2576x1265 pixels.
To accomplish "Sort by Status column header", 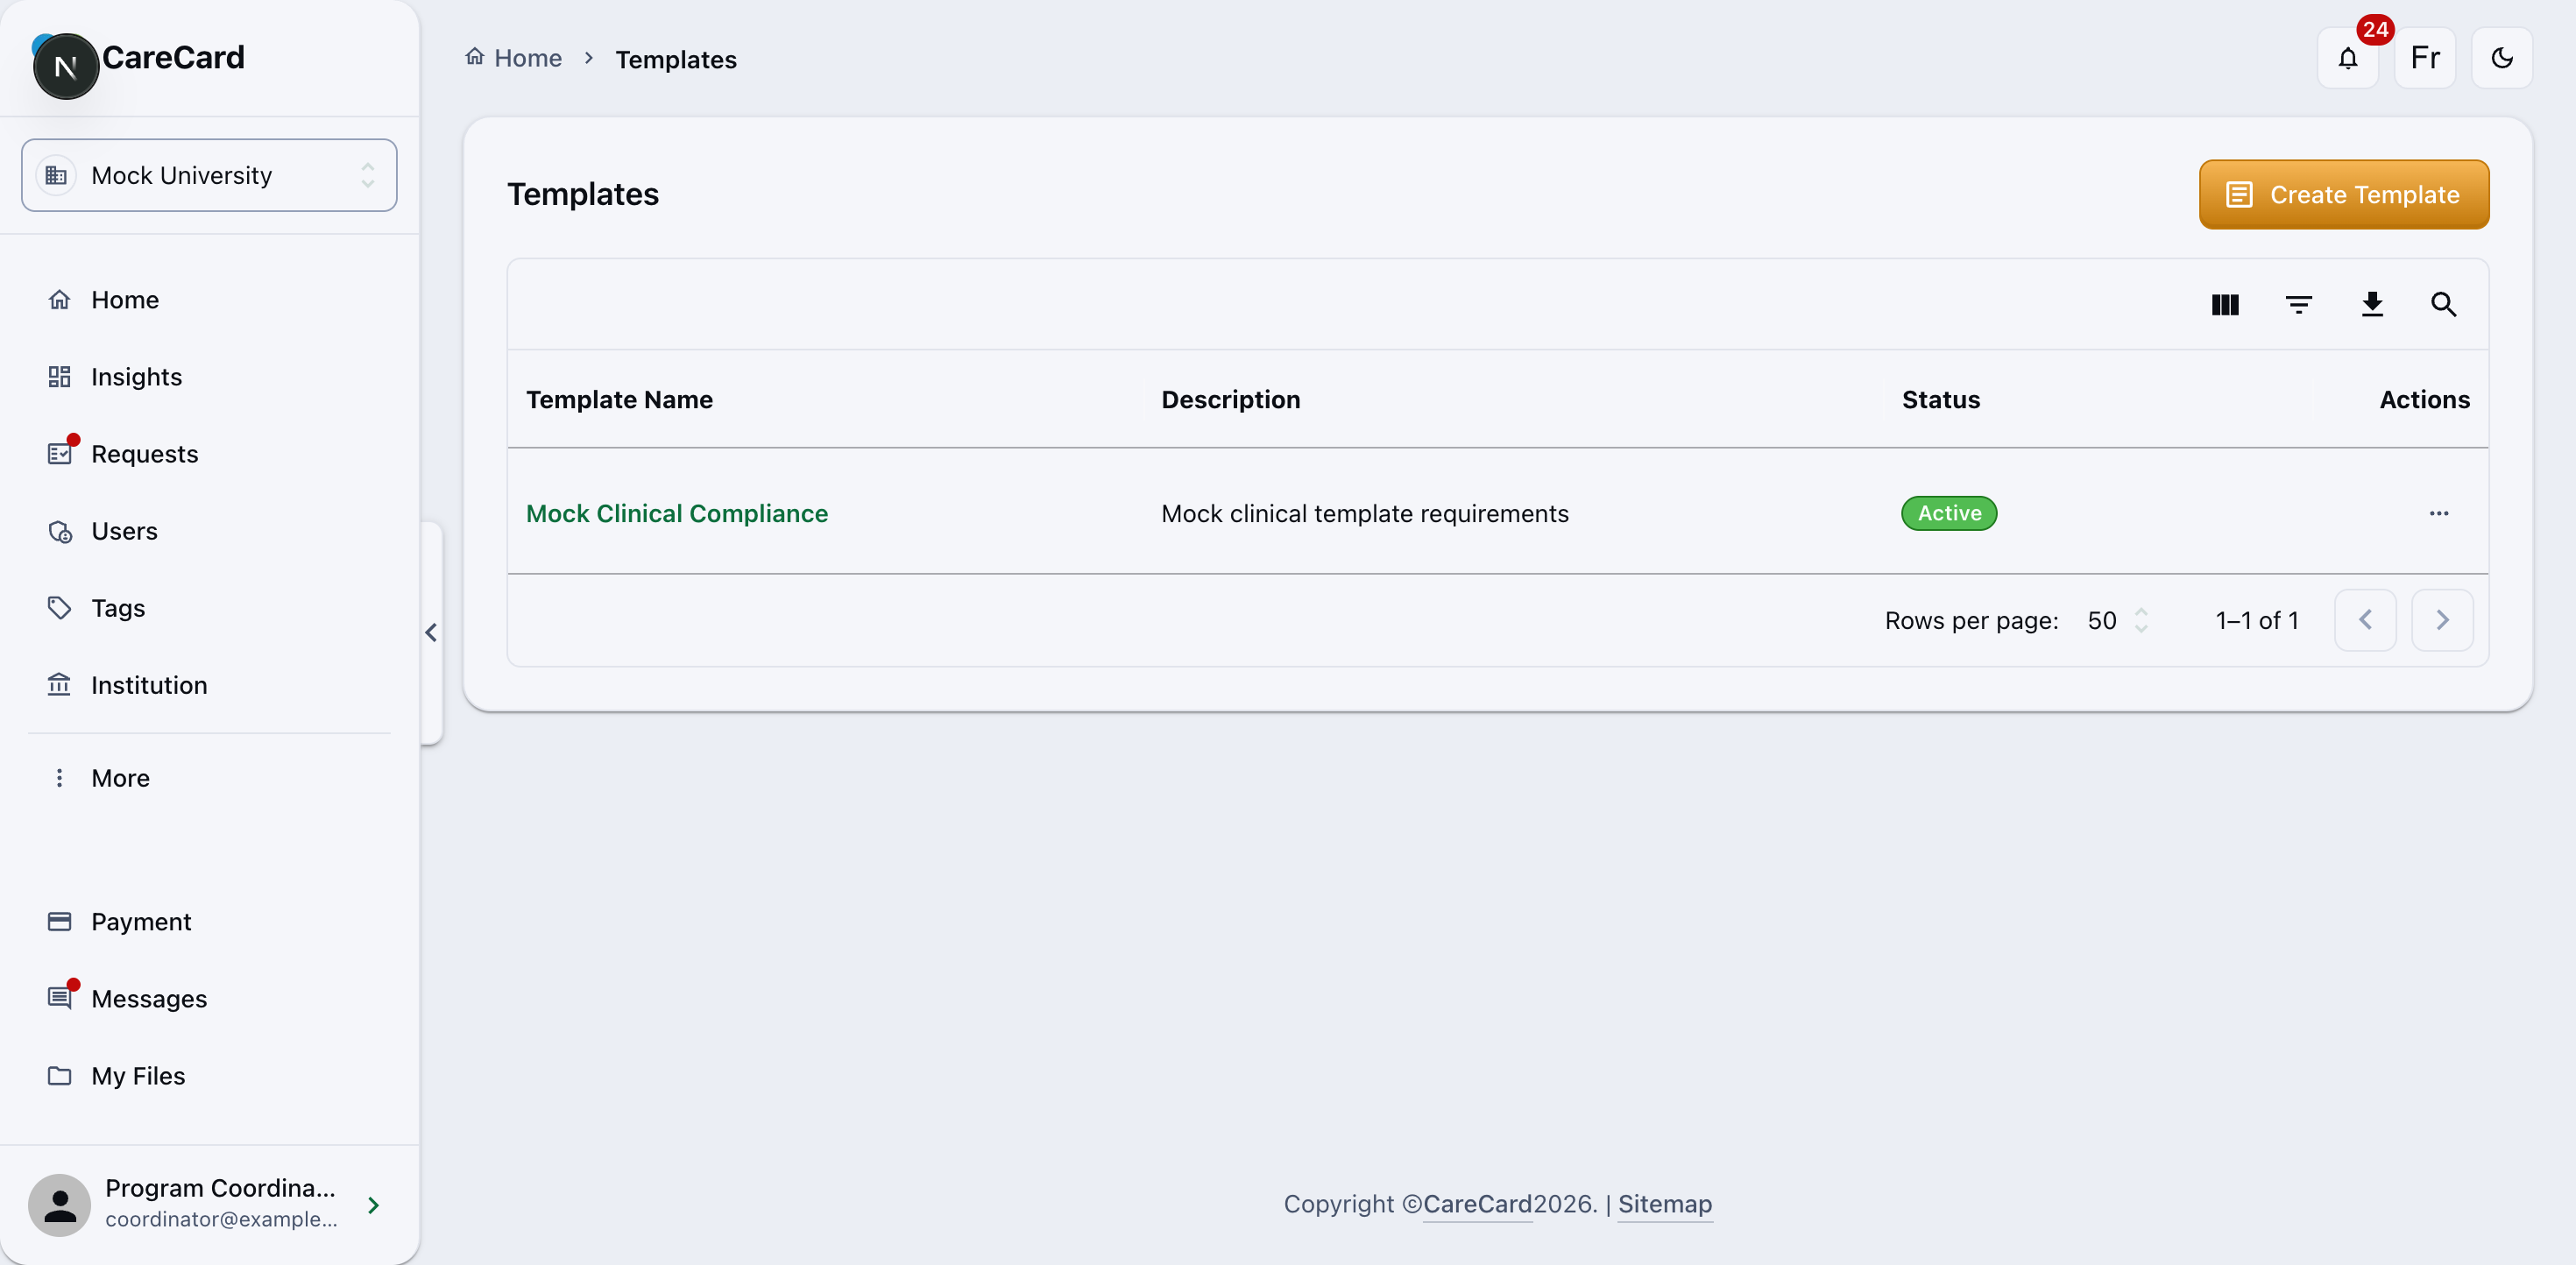I will [x=1940, y=399].
